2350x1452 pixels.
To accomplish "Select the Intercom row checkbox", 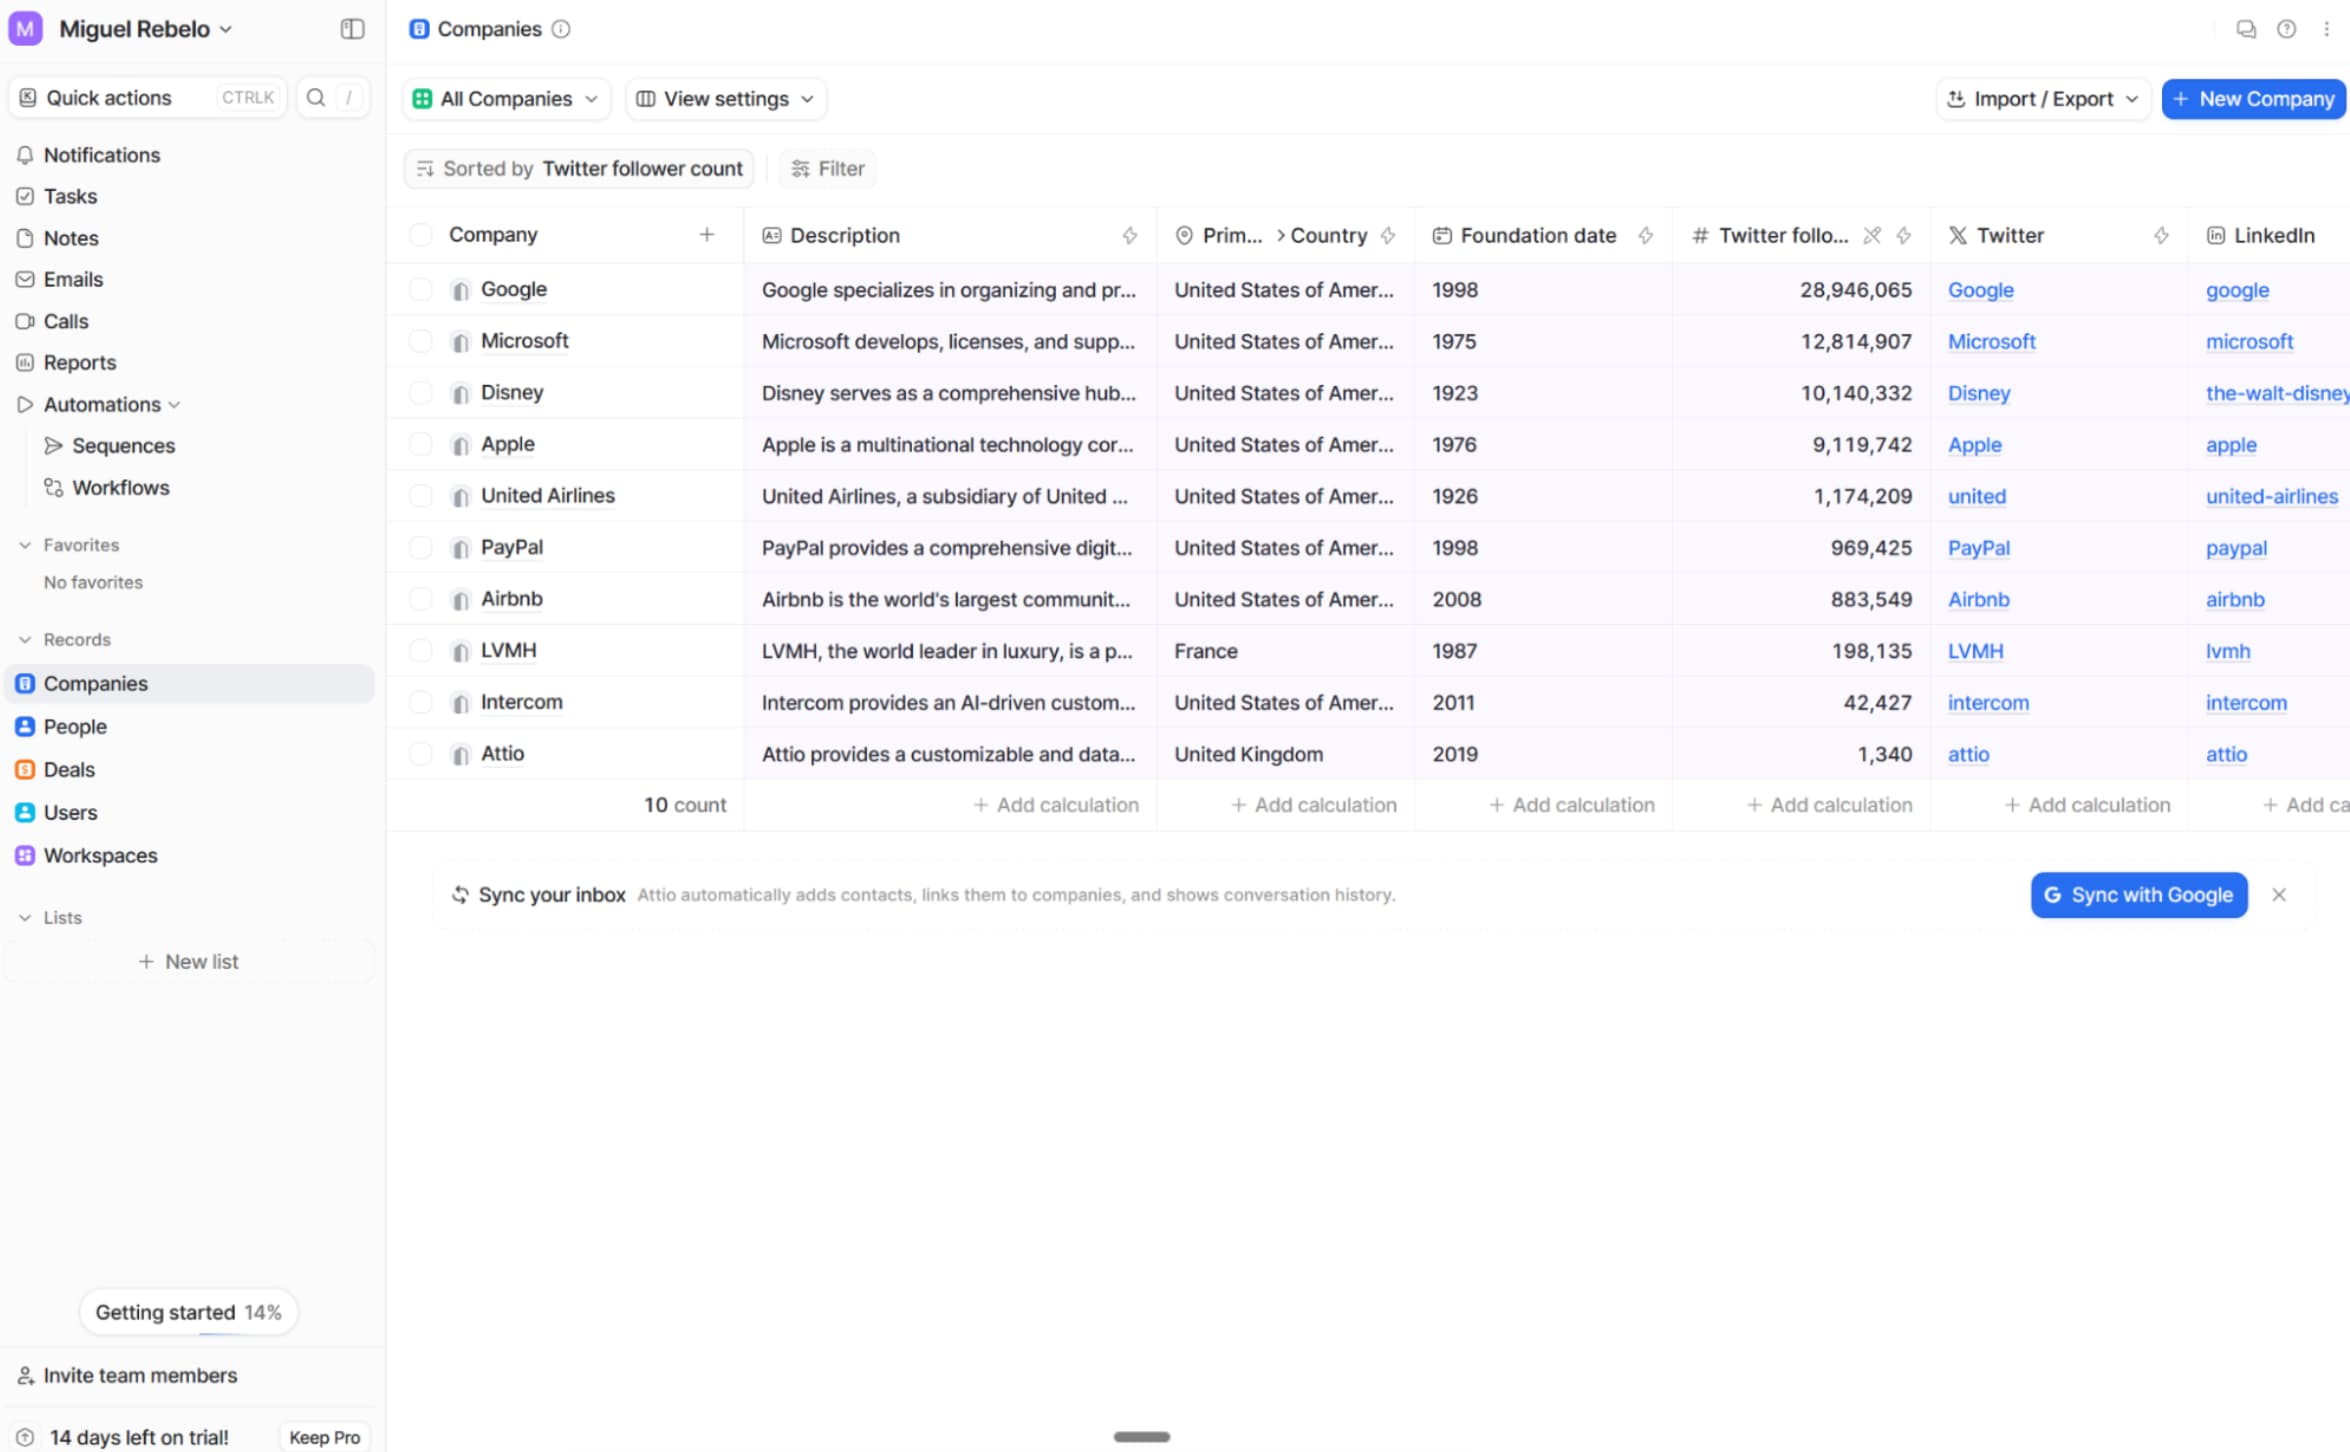I will point(421,702).
